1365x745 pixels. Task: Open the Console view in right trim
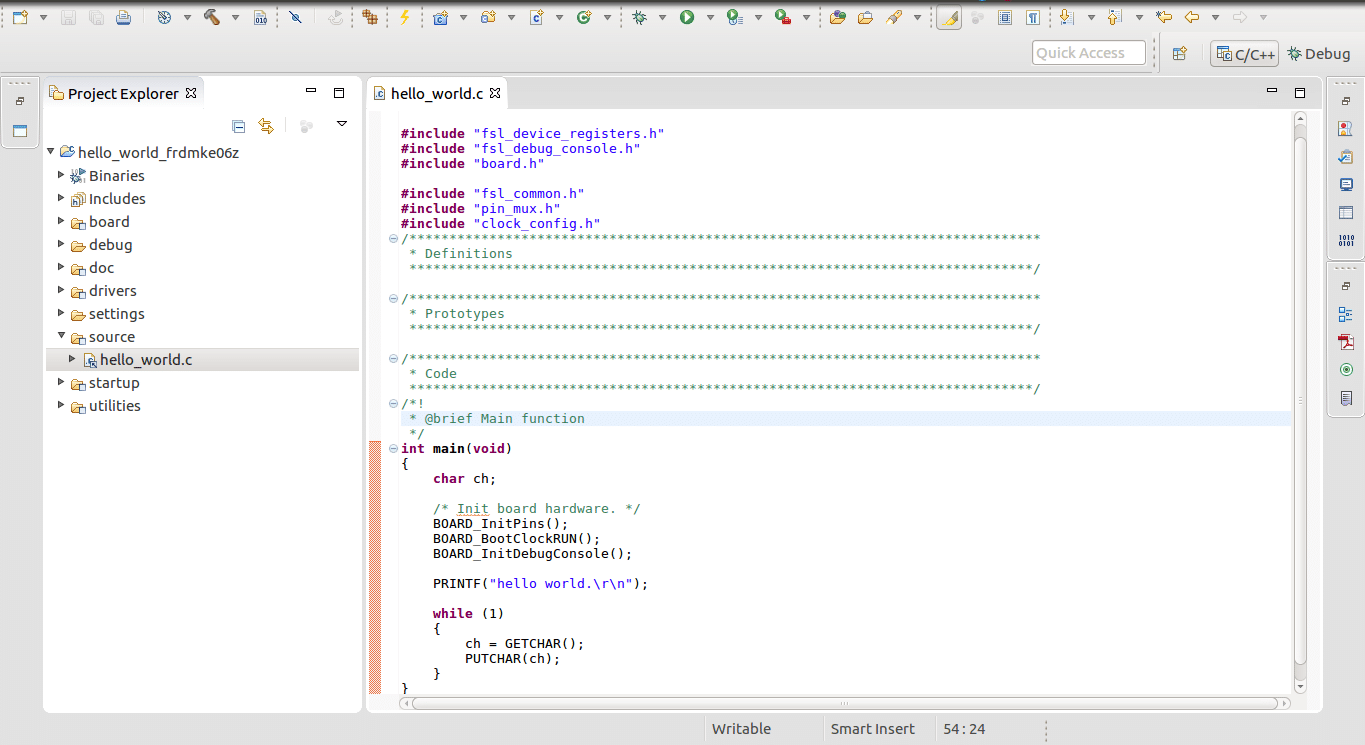point(1346,185)
